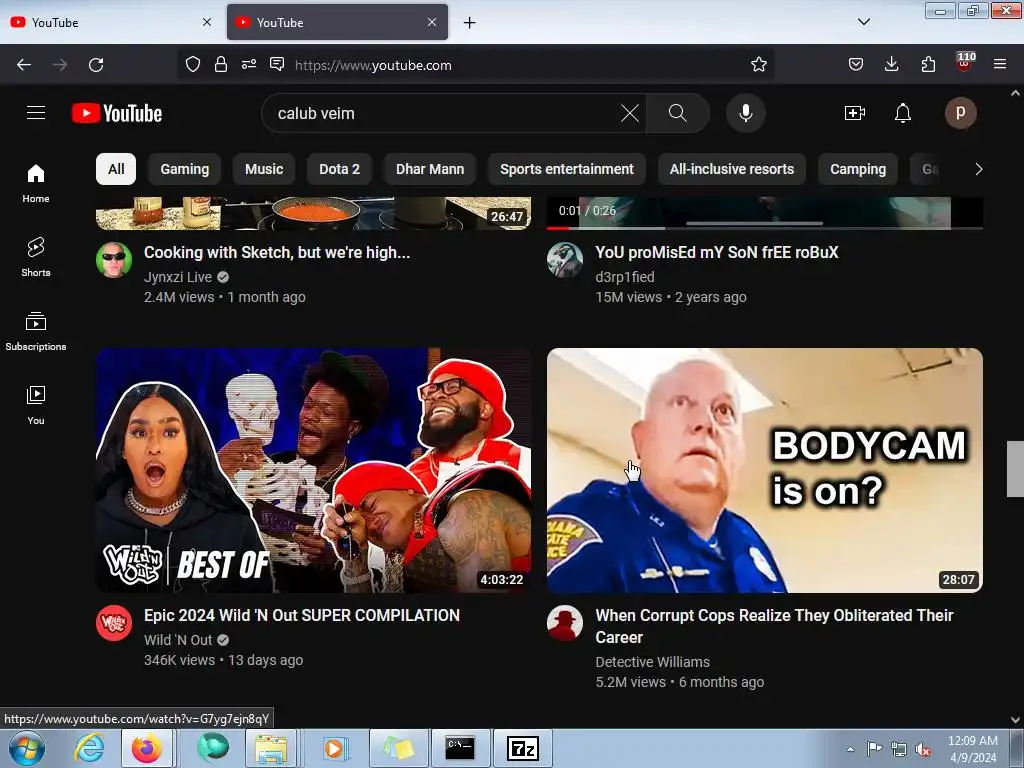Open Wild 'N Out channel name
This screenshot has height=768, width=1024.
pyautogui.click(x=178, y=640)
